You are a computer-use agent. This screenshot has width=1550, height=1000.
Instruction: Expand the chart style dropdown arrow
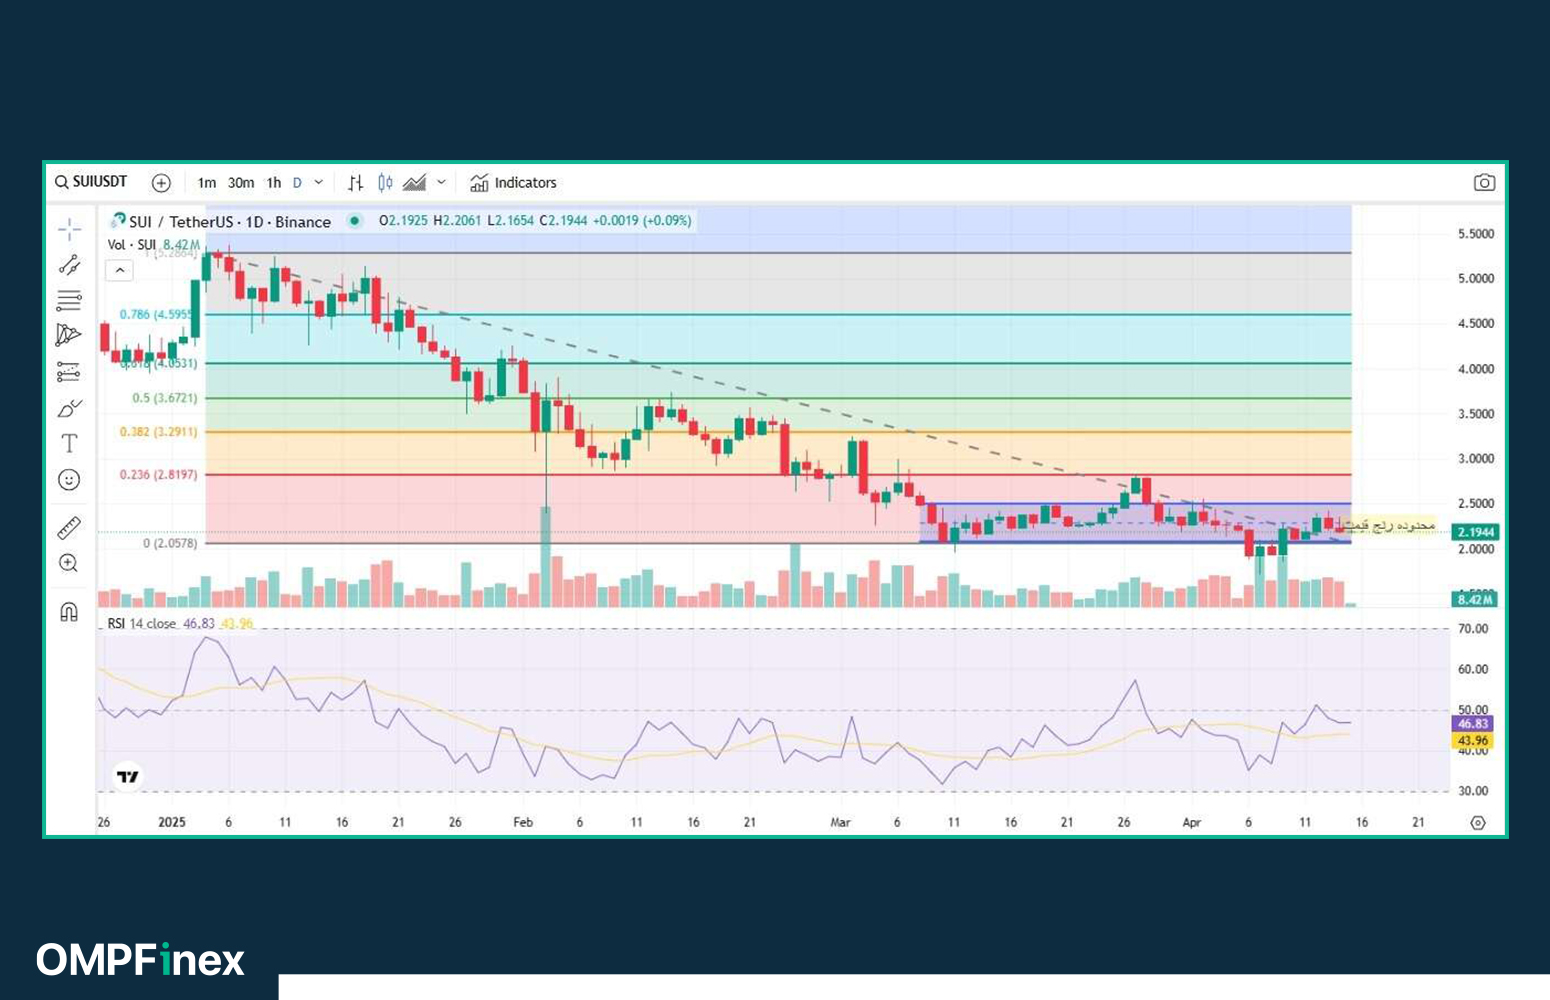[x=441, y=182]
